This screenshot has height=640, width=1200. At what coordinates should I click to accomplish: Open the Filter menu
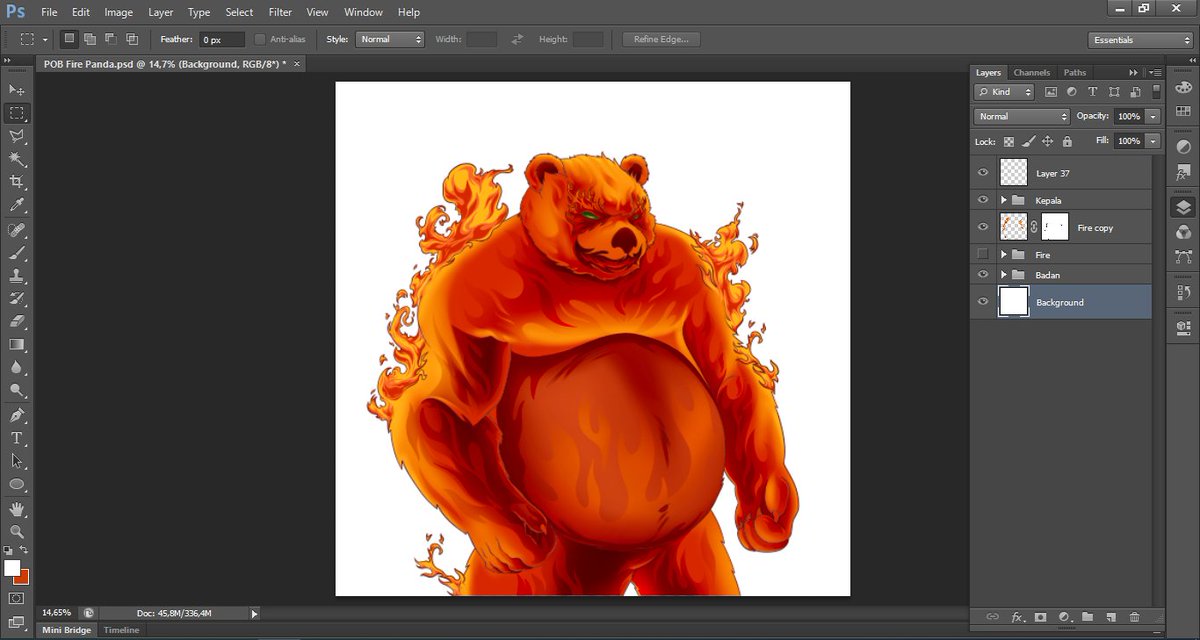tap(280, 12)
